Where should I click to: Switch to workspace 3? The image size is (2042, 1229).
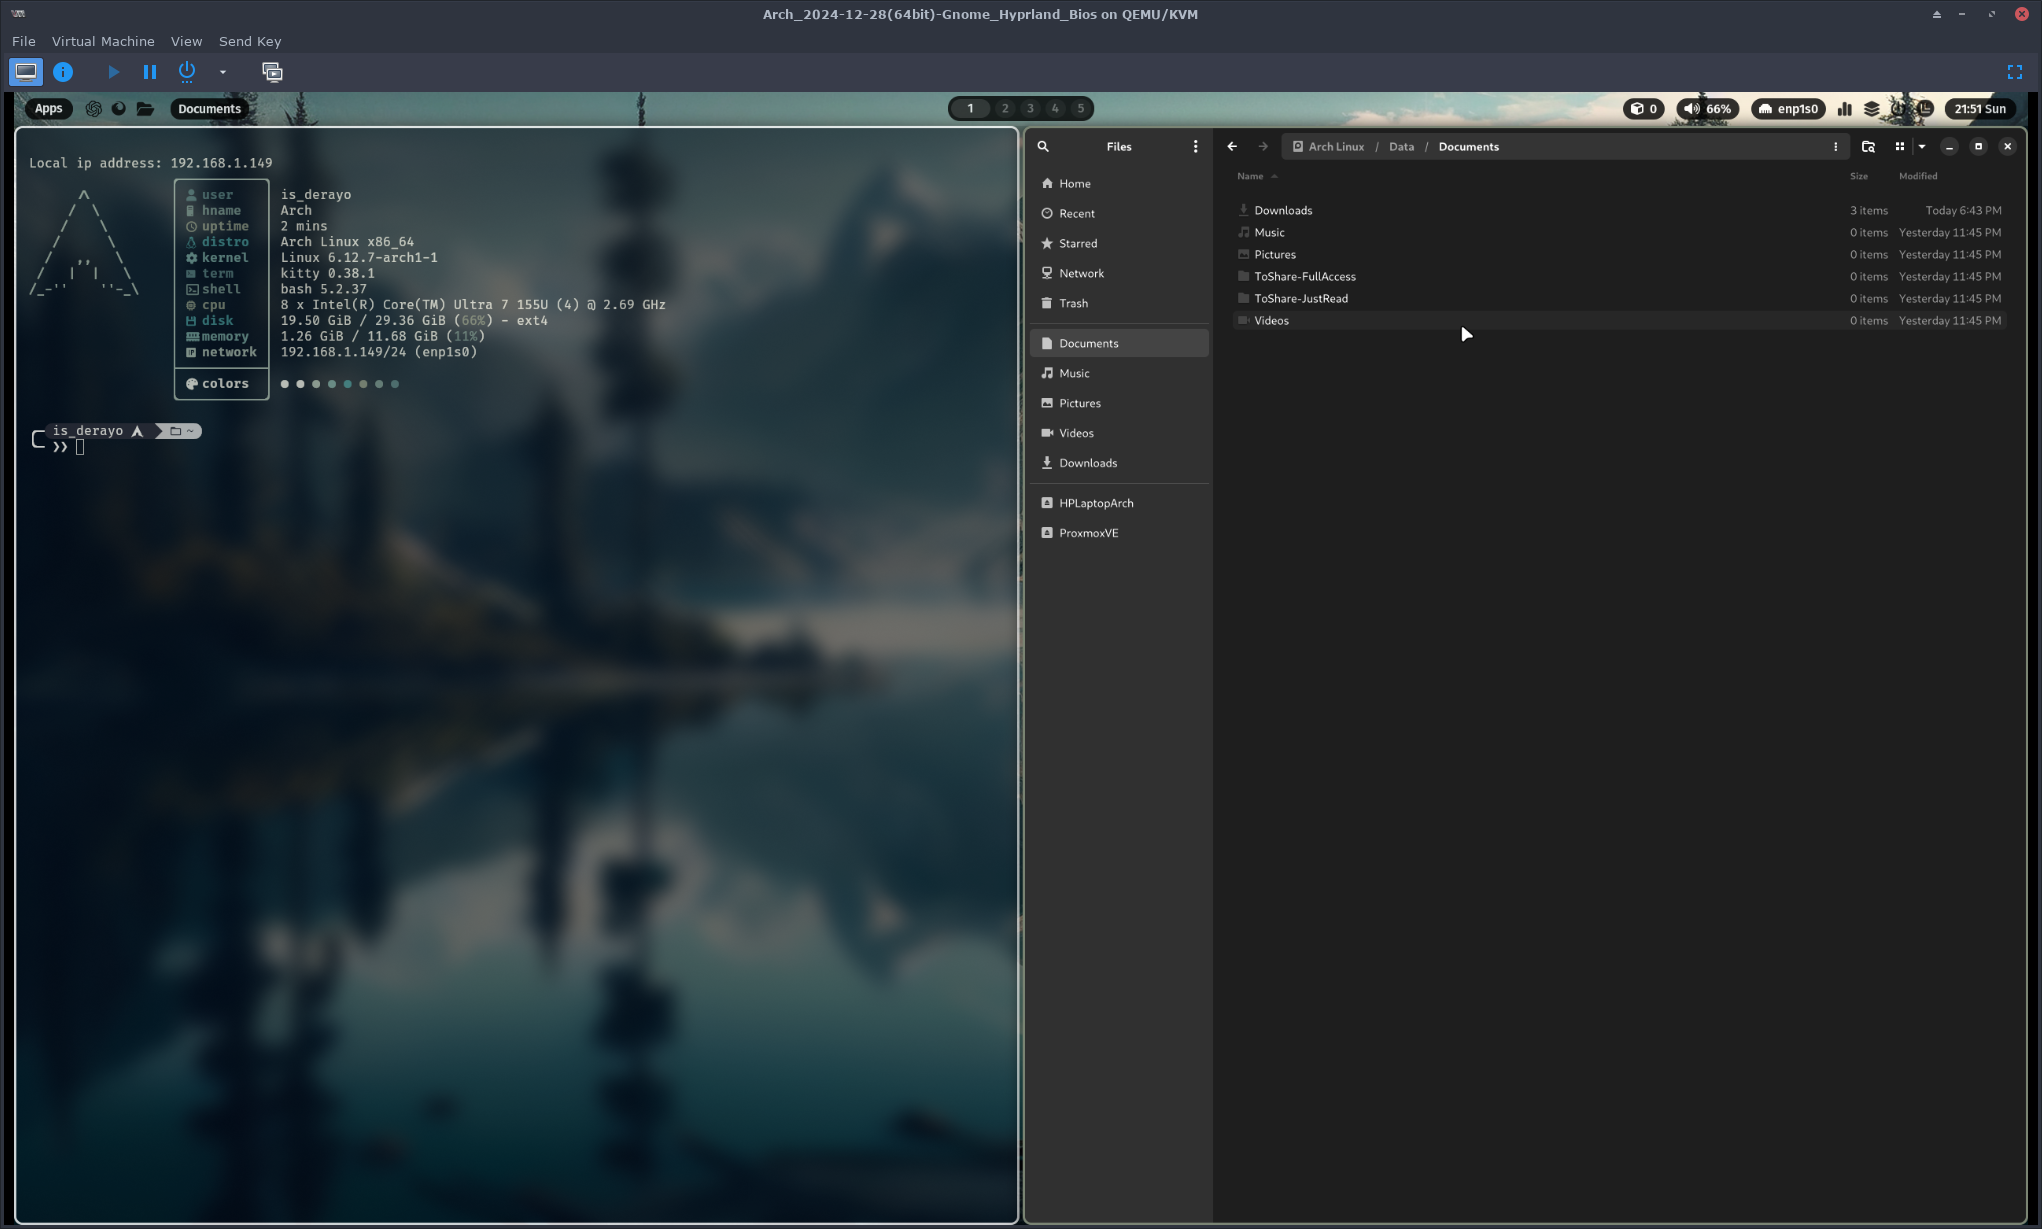[1030, 109]
